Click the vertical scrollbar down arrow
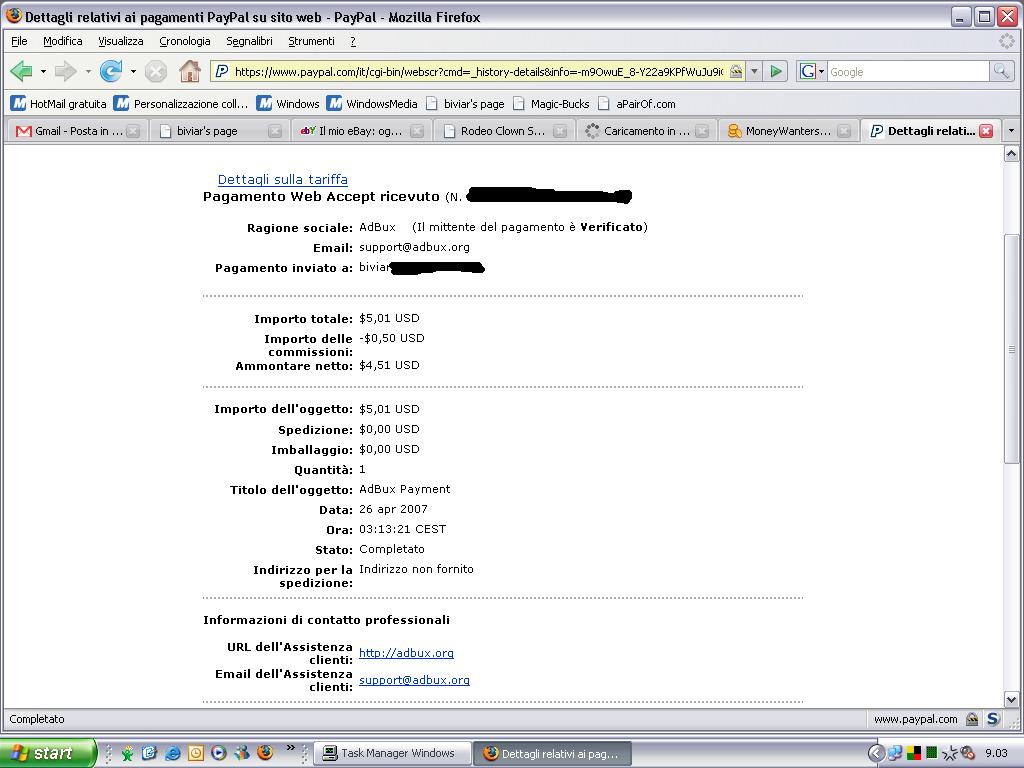The height and width of the screenshot is (768, 1024). pos(1011,699)
